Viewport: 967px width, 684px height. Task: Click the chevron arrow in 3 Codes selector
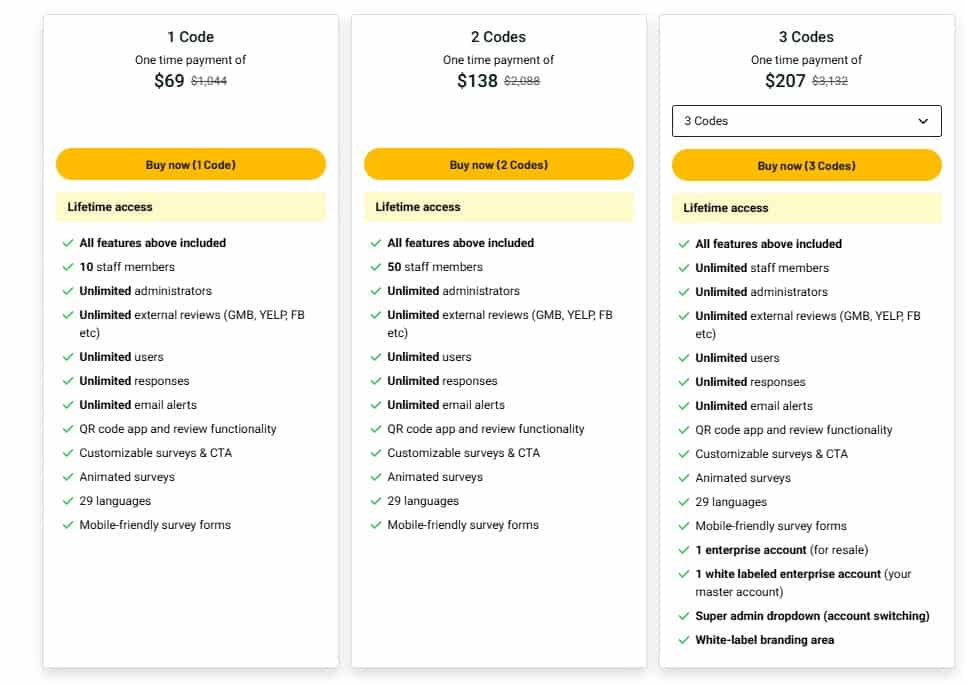(923, 121)
